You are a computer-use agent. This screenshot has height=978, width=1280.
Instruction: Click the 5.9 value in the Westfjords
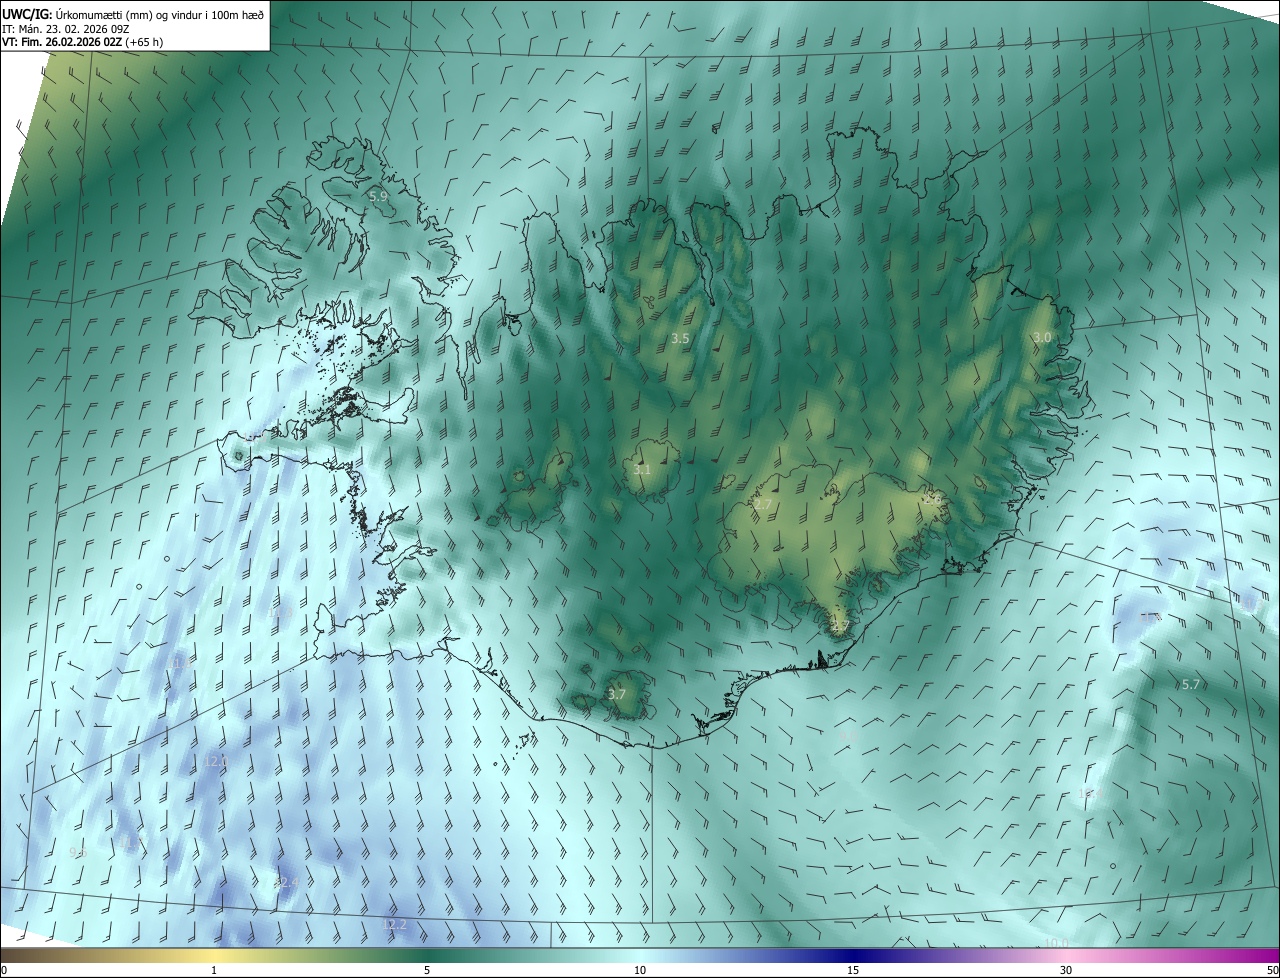[x=378, y=197]
